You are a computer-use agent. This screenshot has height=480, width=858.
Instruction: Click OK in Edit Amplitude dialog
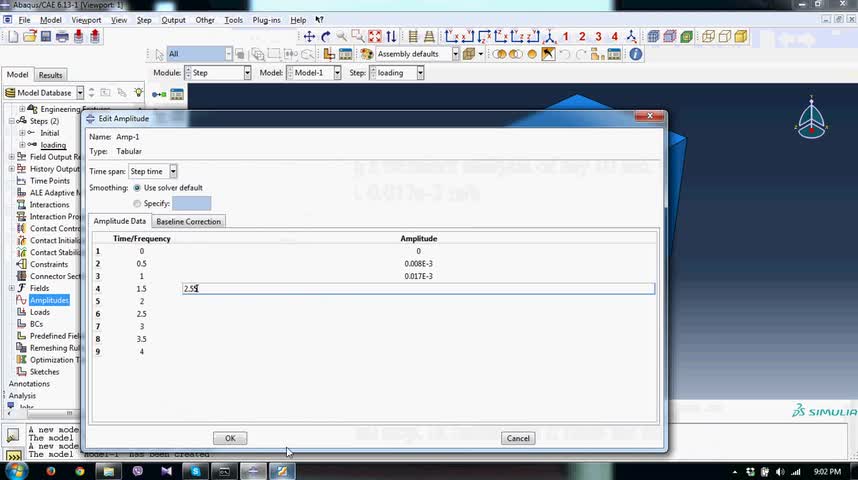click(230, 438)
